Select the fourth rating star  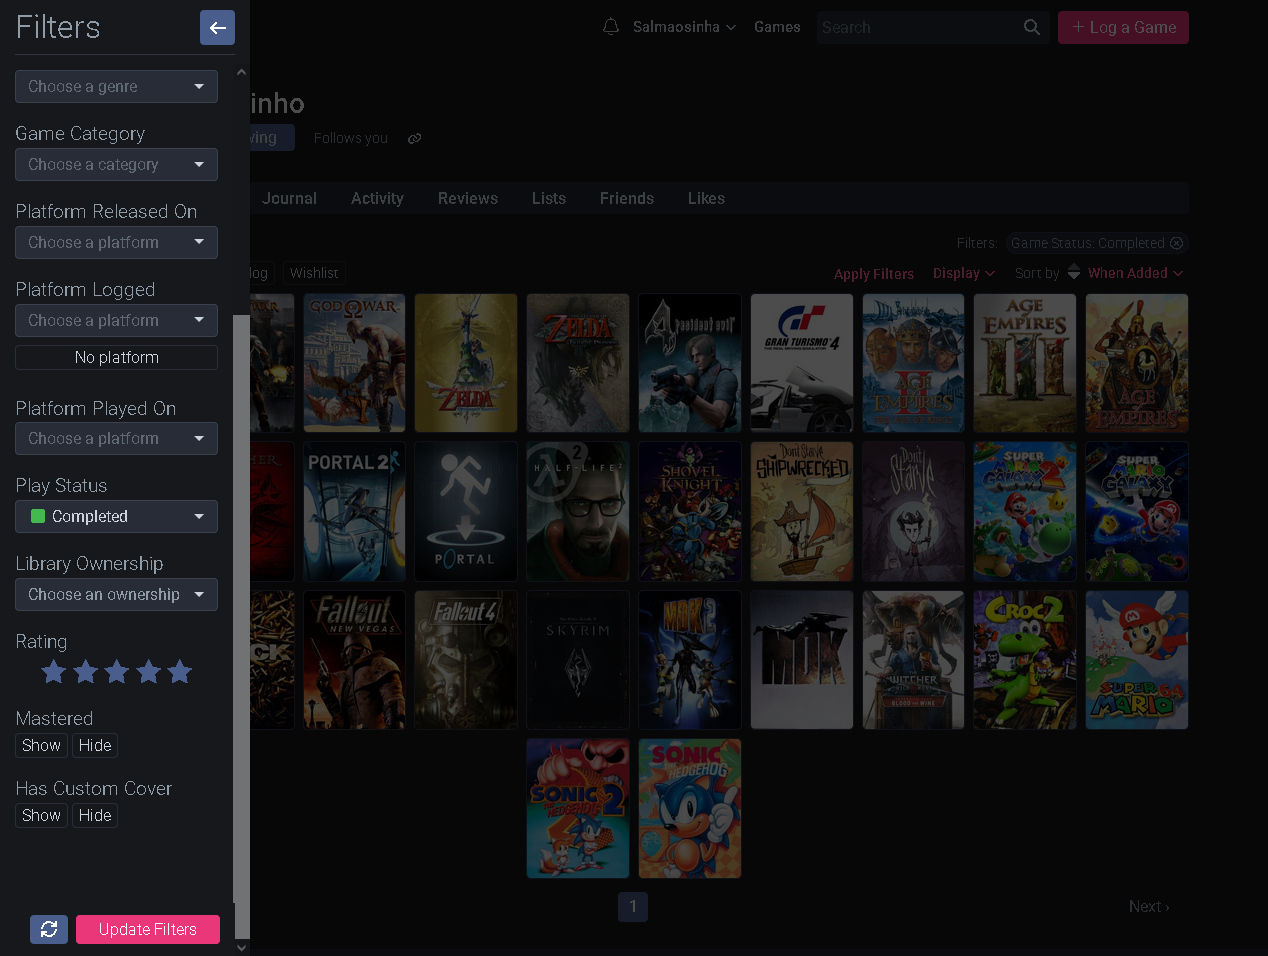pyautogui.click(x=149, y=672)
